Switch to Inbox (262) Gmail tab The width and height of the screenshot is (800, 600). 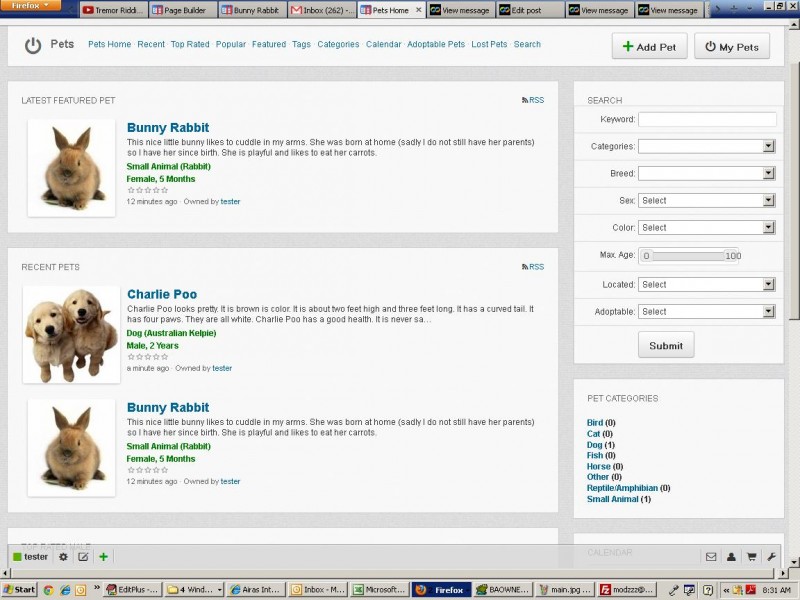tap(322, 10)
